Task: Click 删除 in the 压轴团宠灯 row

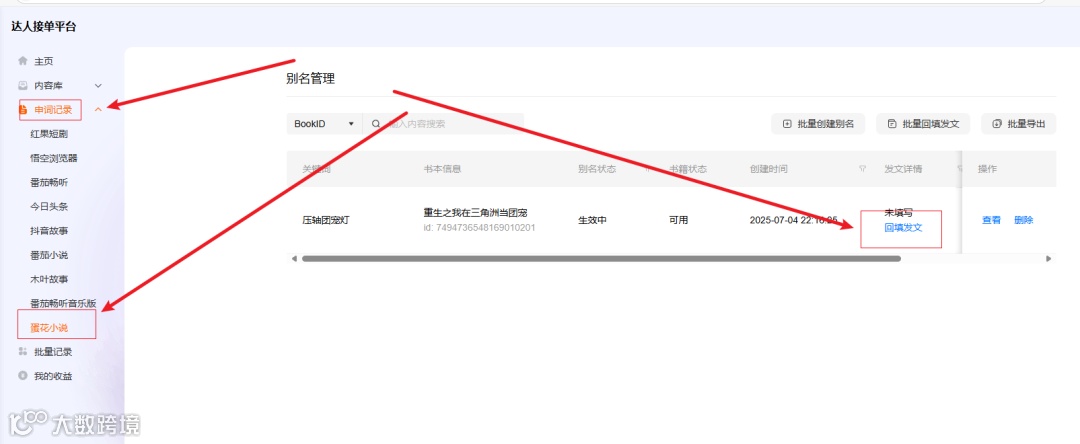Action: click(1024, 220)
